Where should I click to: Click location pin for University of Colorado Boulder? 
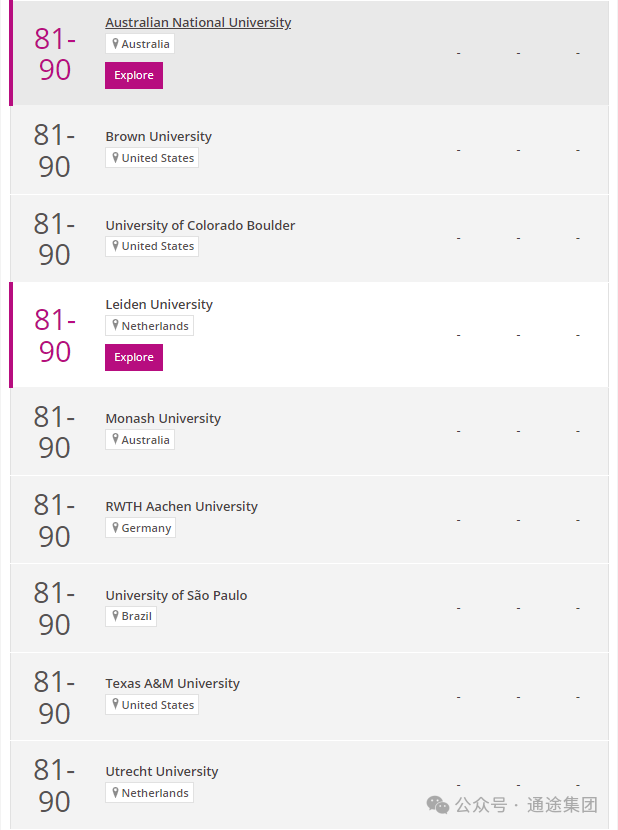pos(115,246)
